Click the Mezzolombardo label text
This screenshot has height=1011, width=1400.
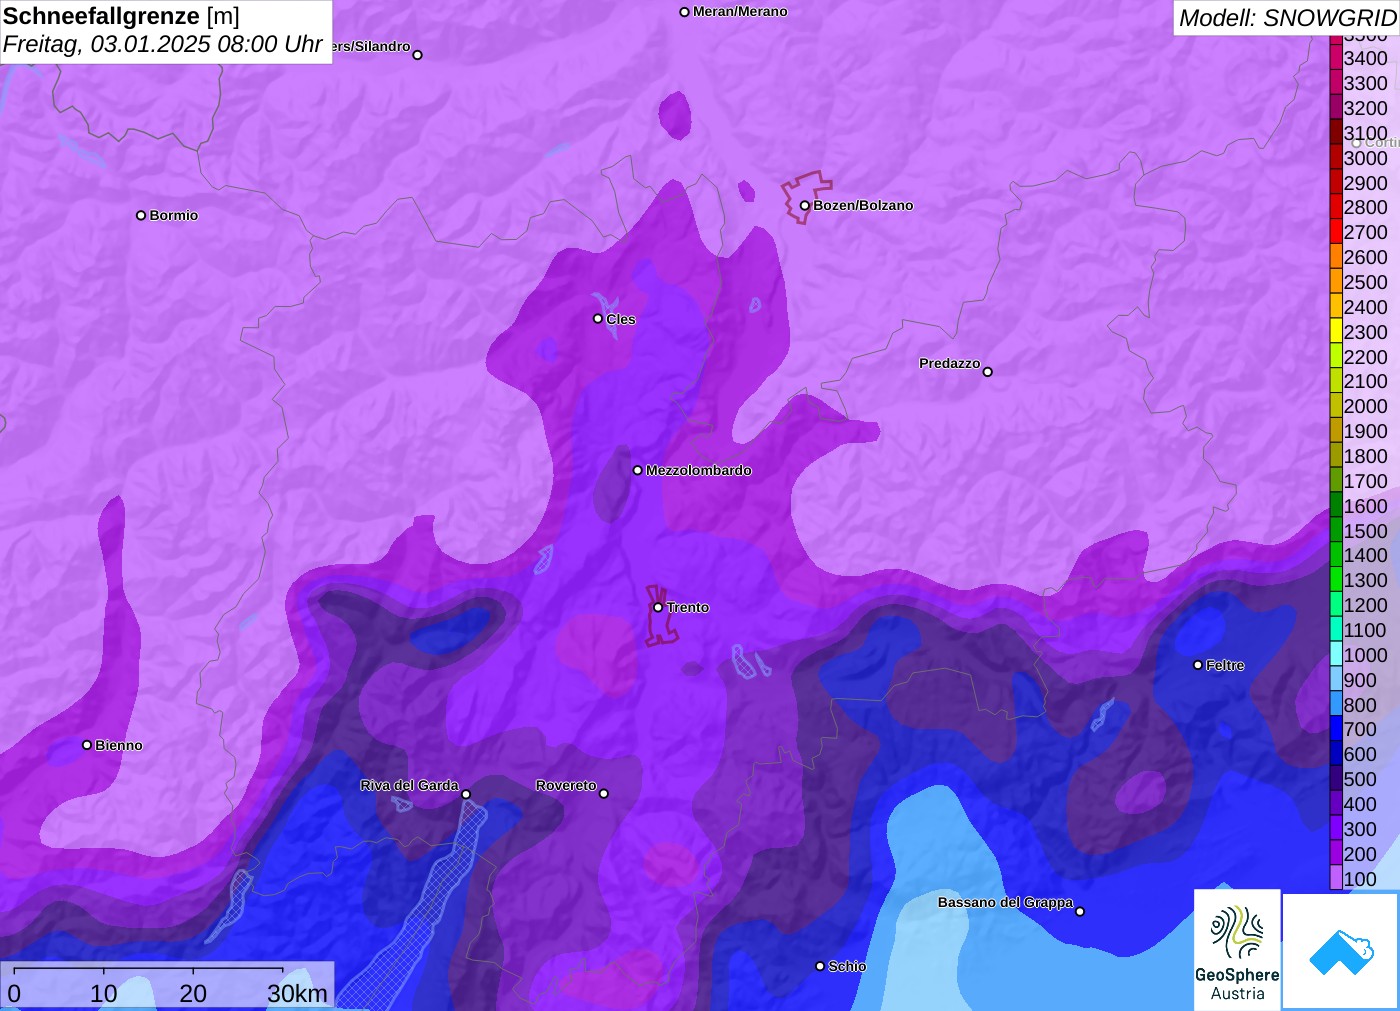coord(698,470)
